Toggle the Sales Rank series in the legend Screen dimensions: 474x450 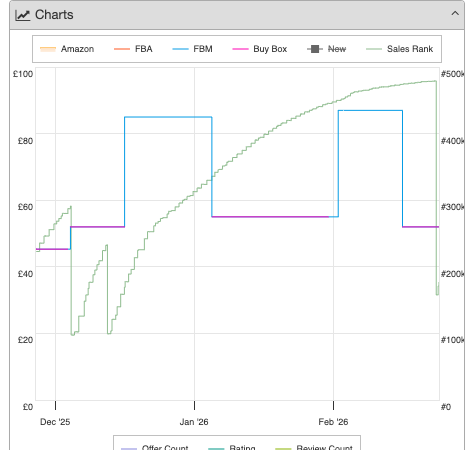(x=400, y=49)
